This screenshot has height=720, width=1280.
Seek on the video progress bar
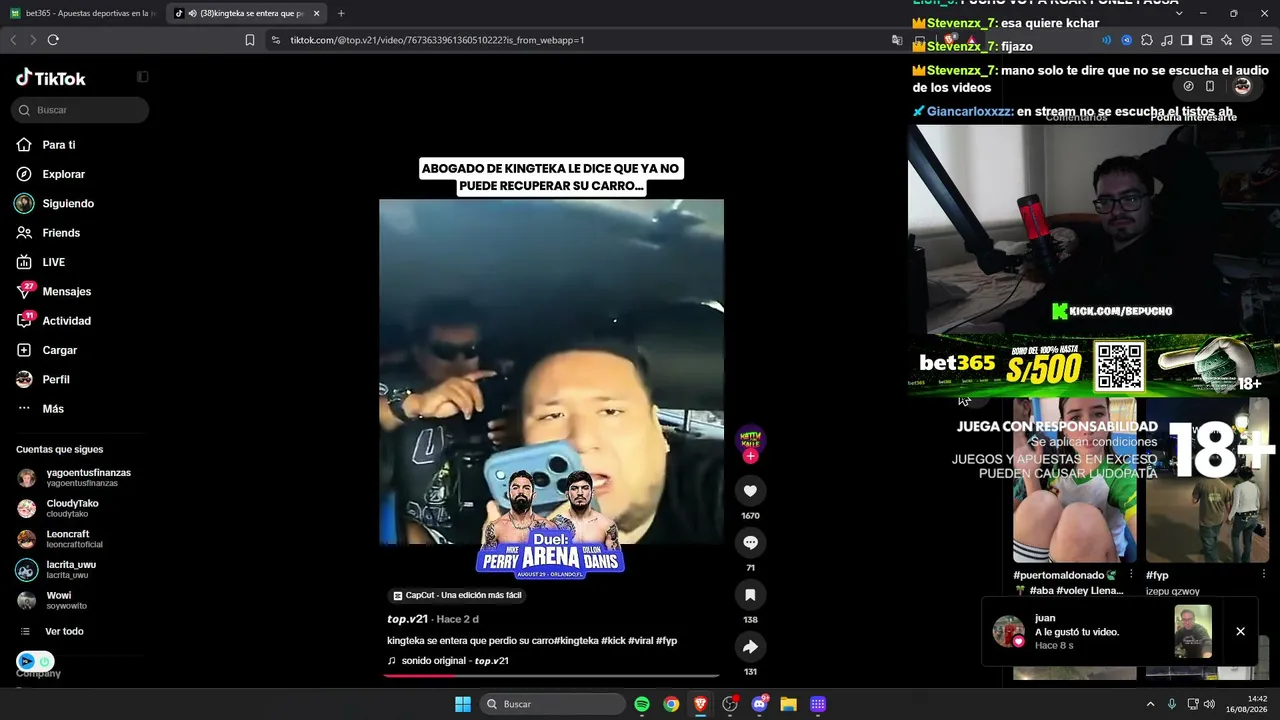(x=551, y=676)
